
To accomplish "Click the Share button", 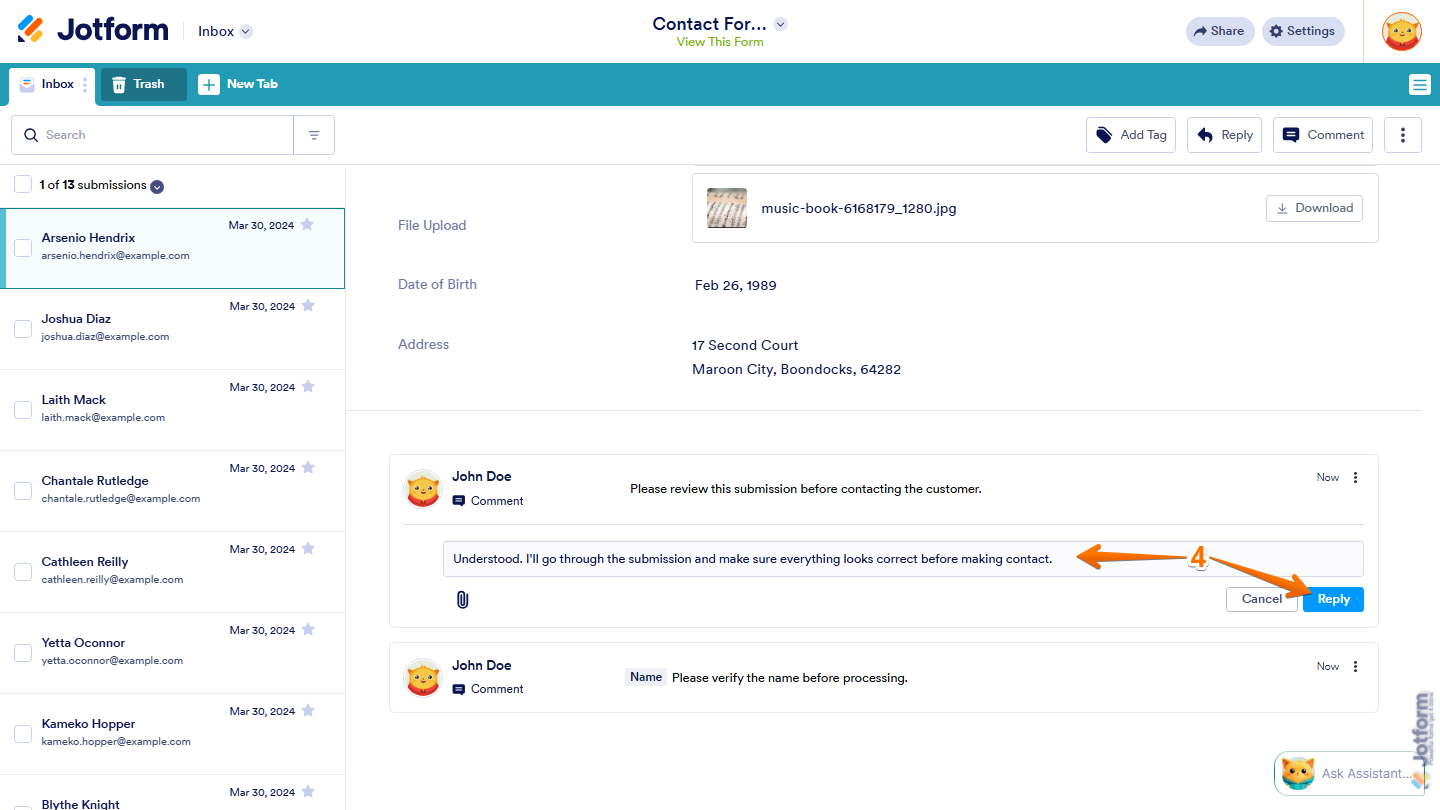I will [x=1220, y=31].
